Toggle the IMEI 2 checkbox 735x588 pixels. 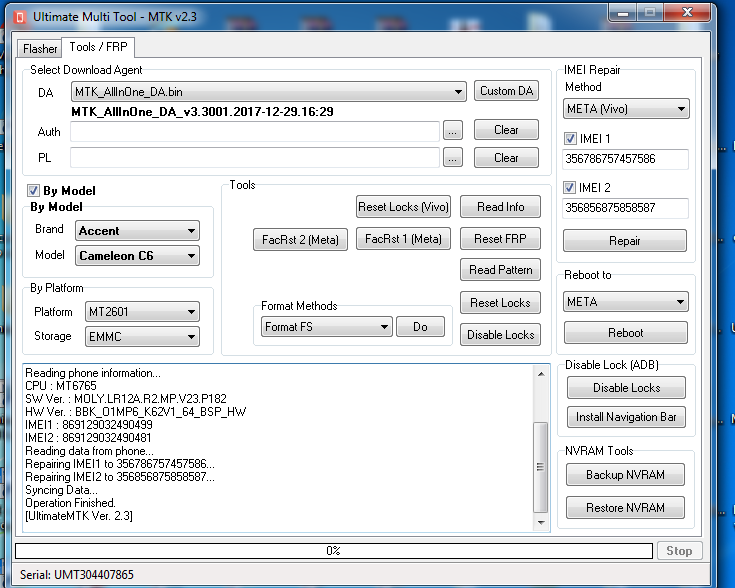point(569,188)
